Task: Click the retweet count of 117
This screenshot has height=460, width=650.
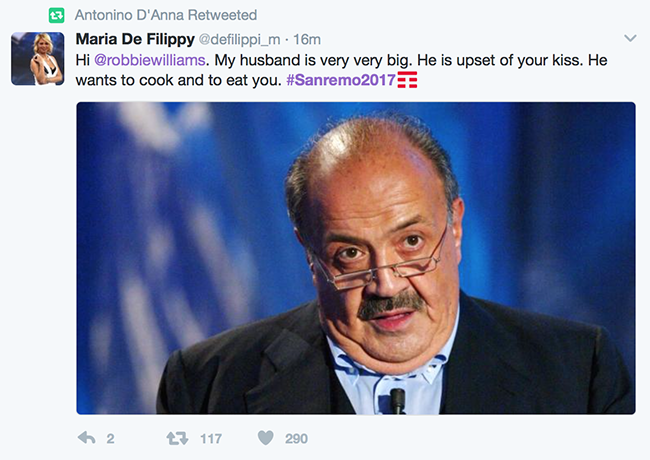Action: point(210,438)
